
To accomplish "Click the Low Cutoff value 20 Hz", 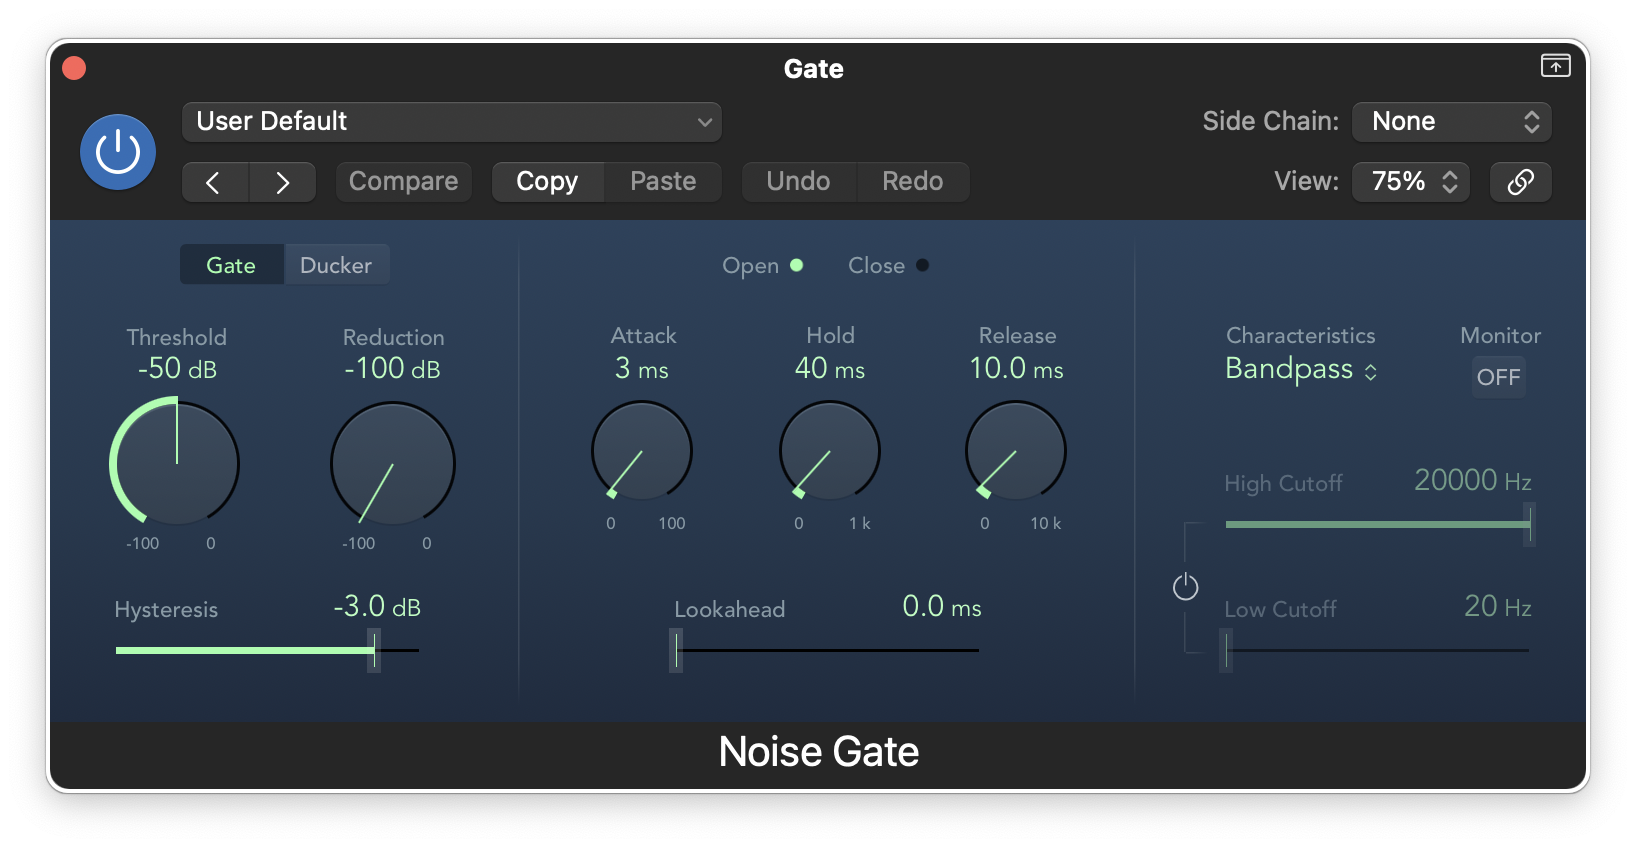I will [1498, 607].
